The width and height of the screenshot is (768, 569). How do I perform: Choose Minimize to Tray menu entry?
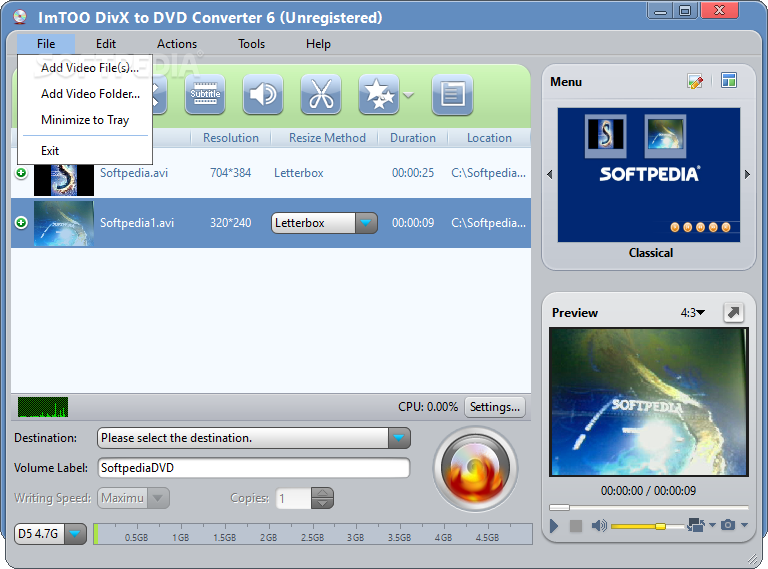pyautogui.click(x=85, y=120)
